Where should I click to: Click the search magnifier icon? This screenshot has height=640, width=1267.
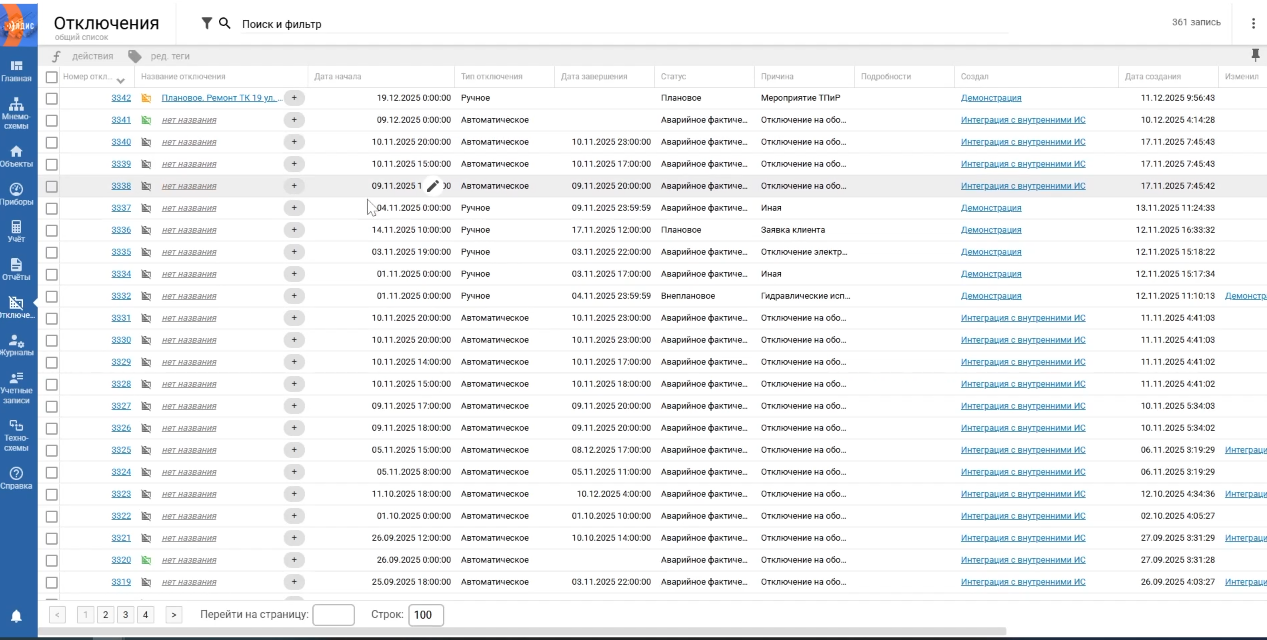(x=225, y=23)
